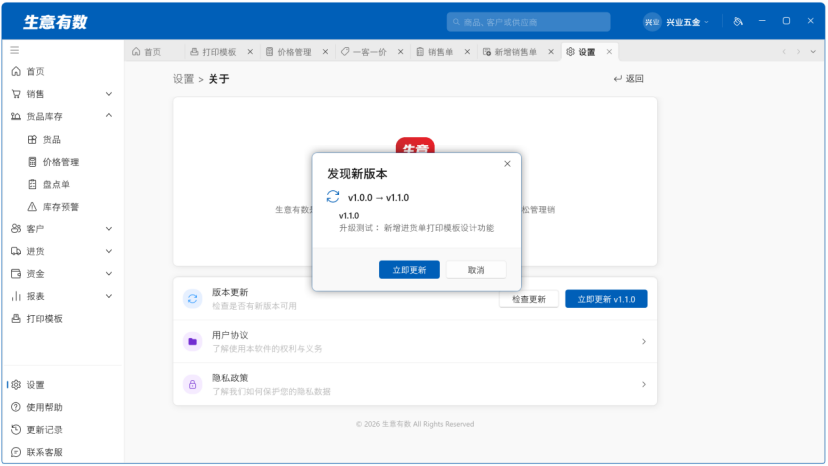Expand the 进货 section chevron
Viewport: 828px width, 466px height.
pos(109,251)
